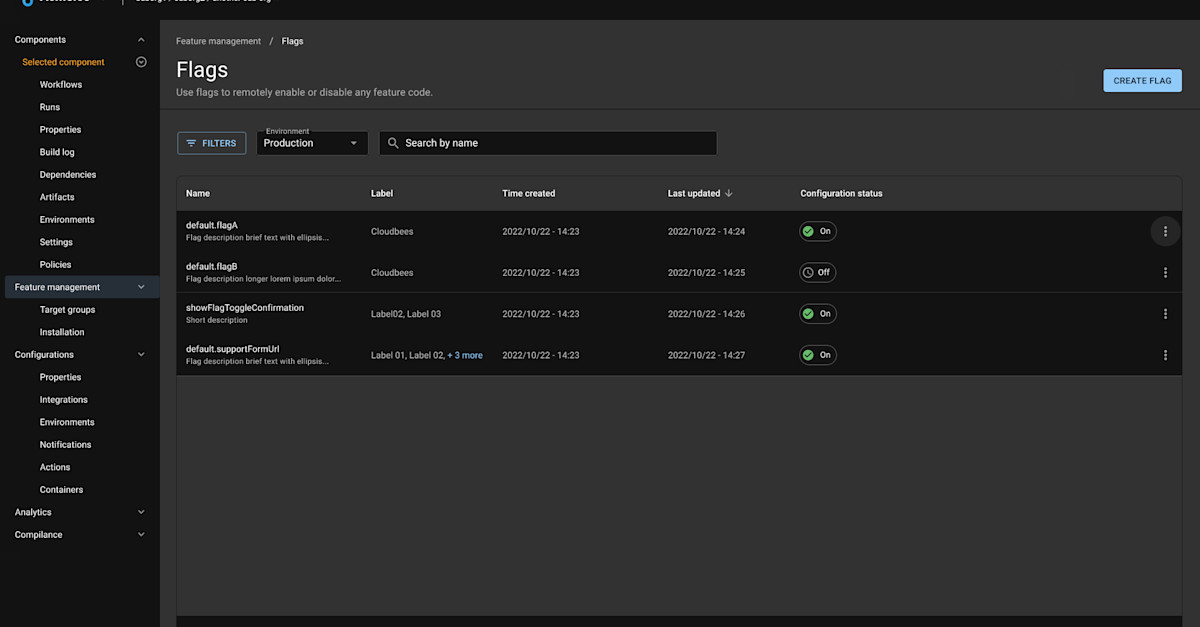Click the "+ 3 more" labels link
Viewport: 1200px width, 627px height.
[x=465, y=355]
